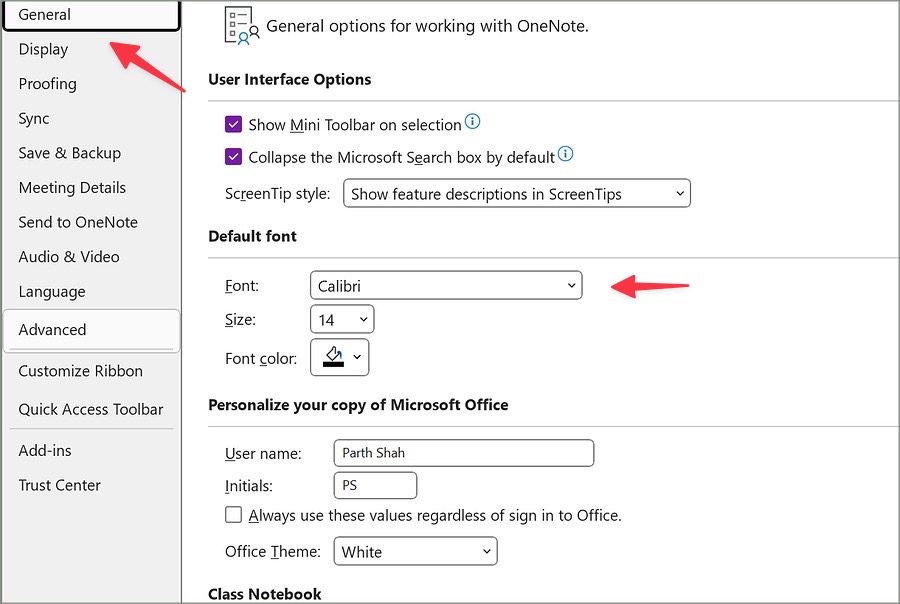
Task: Click the User name text field
Action: 463,453
